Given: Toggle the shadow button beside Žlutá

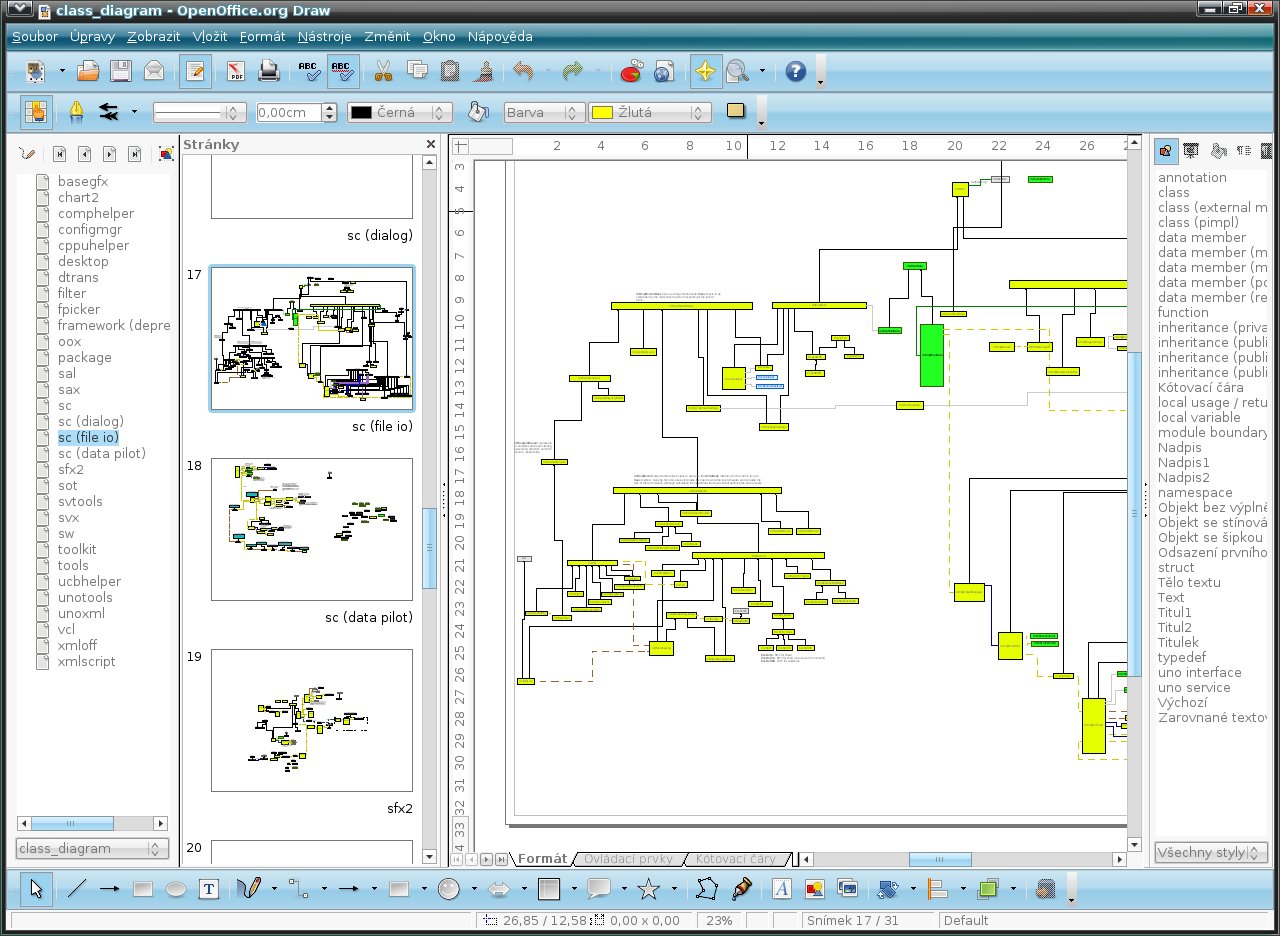Looking at the screenshot, I should coord(736,111).
